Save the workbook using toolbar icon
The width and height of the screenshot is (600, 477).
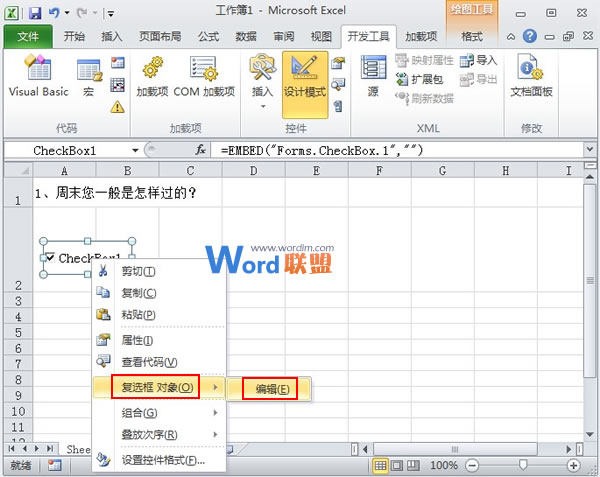(x=35, y=13)
